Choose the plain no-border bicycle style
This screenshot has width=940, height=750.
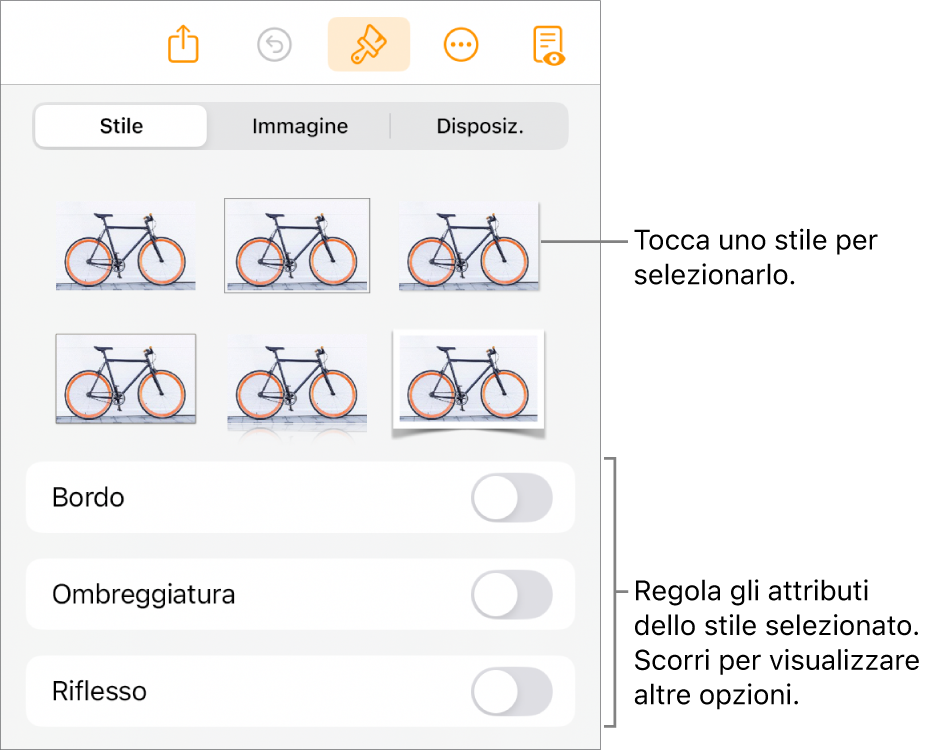pyautogui.click(x=125, y=248)
